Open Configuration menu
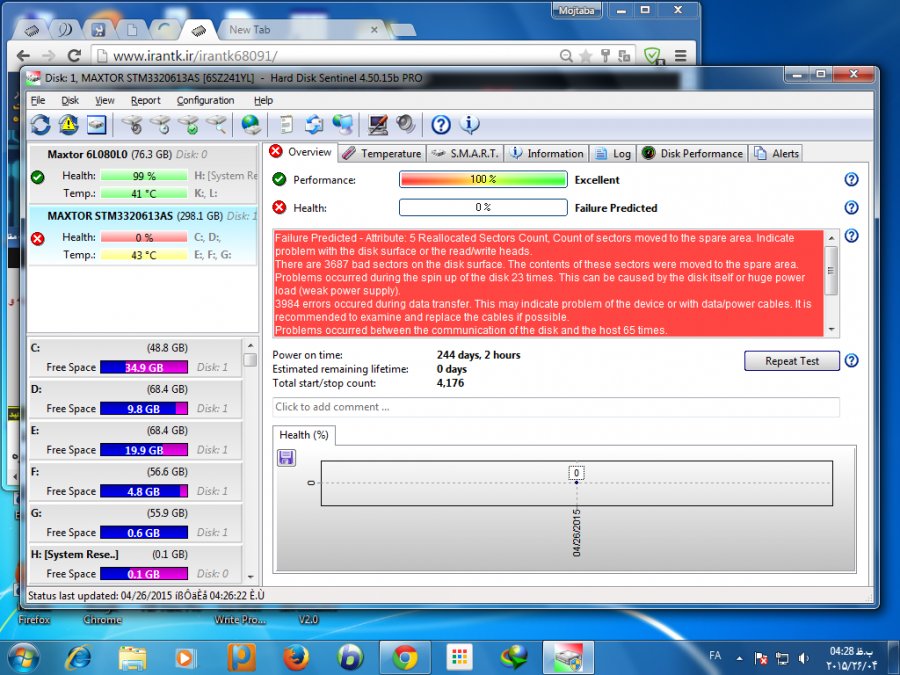This screenshot has width=900, height=675. [205, 100]
